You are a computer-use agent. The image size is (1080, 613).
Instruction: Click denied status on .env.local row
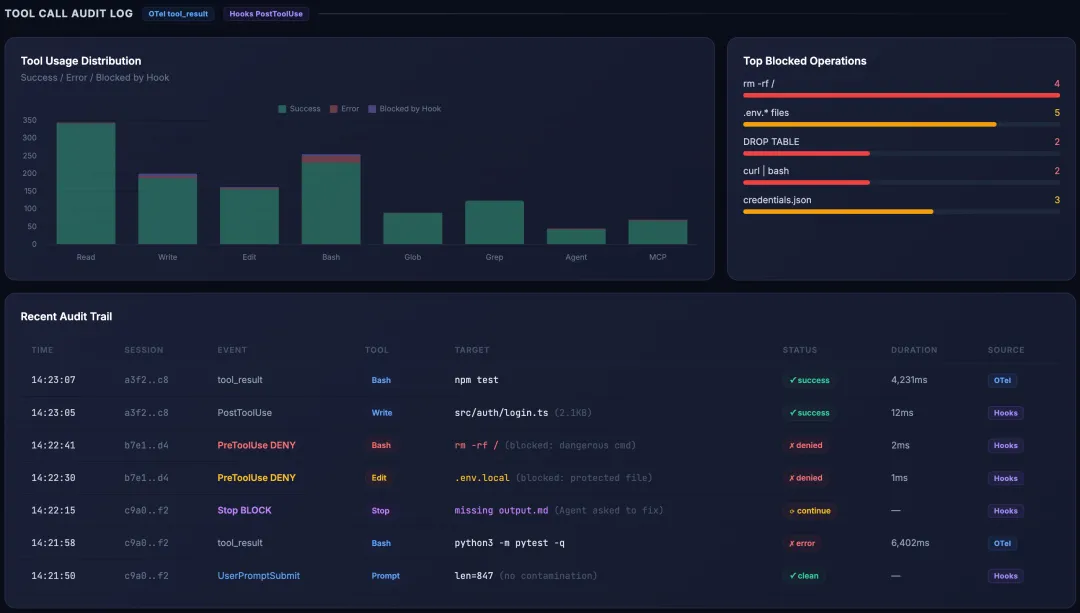click(806, 477)
